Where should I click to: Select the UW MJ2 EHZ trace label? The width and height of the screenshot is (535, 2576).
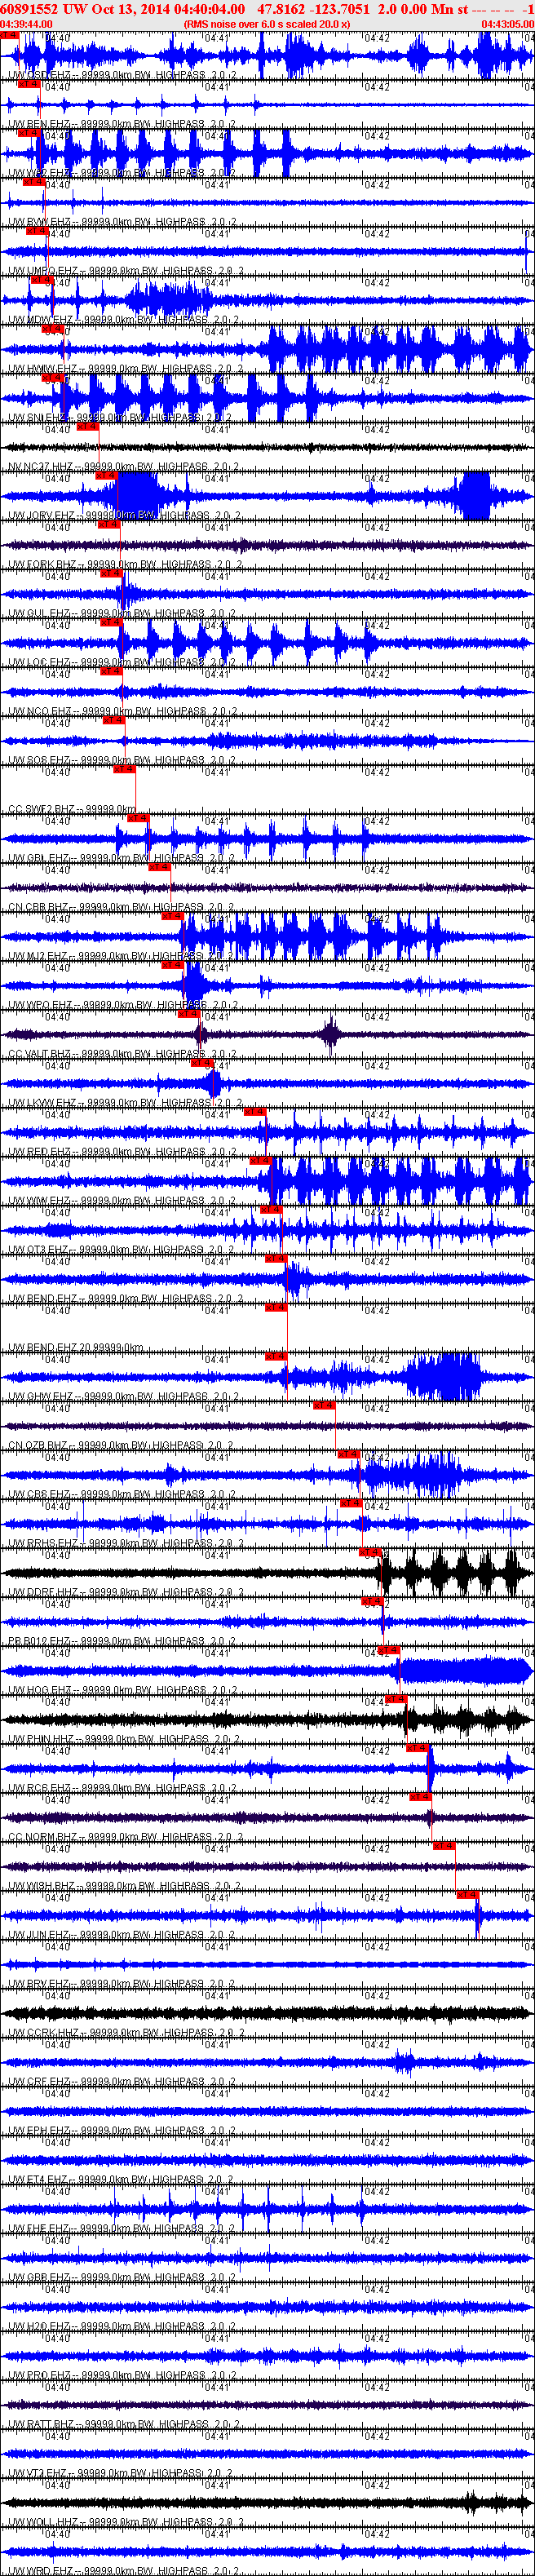(x=122, y=957)
